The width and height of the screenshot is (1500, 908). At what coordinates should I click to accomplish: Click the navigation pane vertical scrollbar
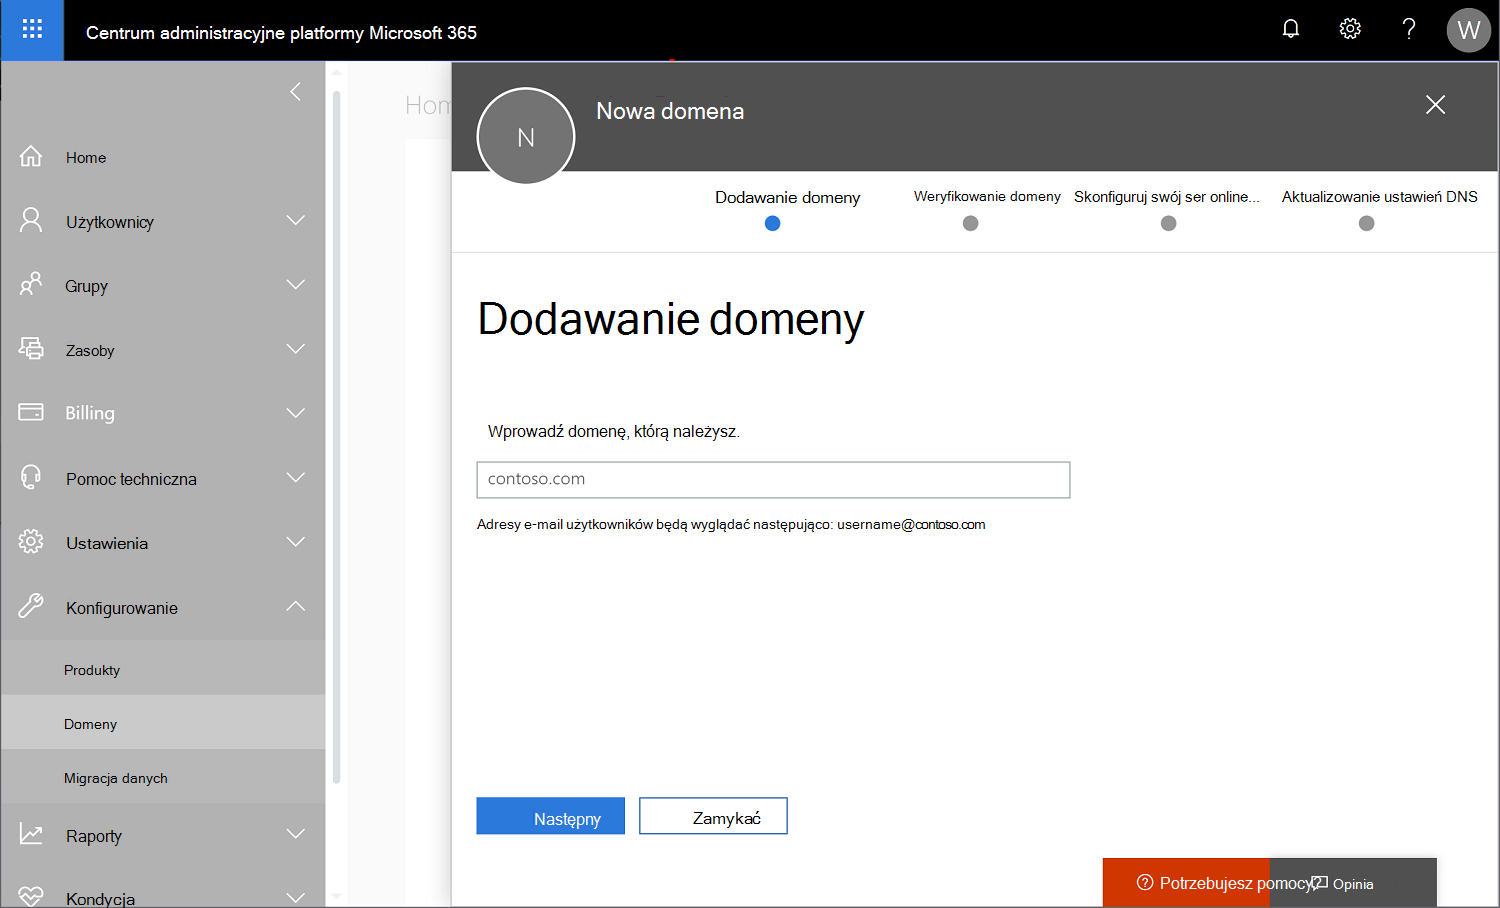coord(337,437)
